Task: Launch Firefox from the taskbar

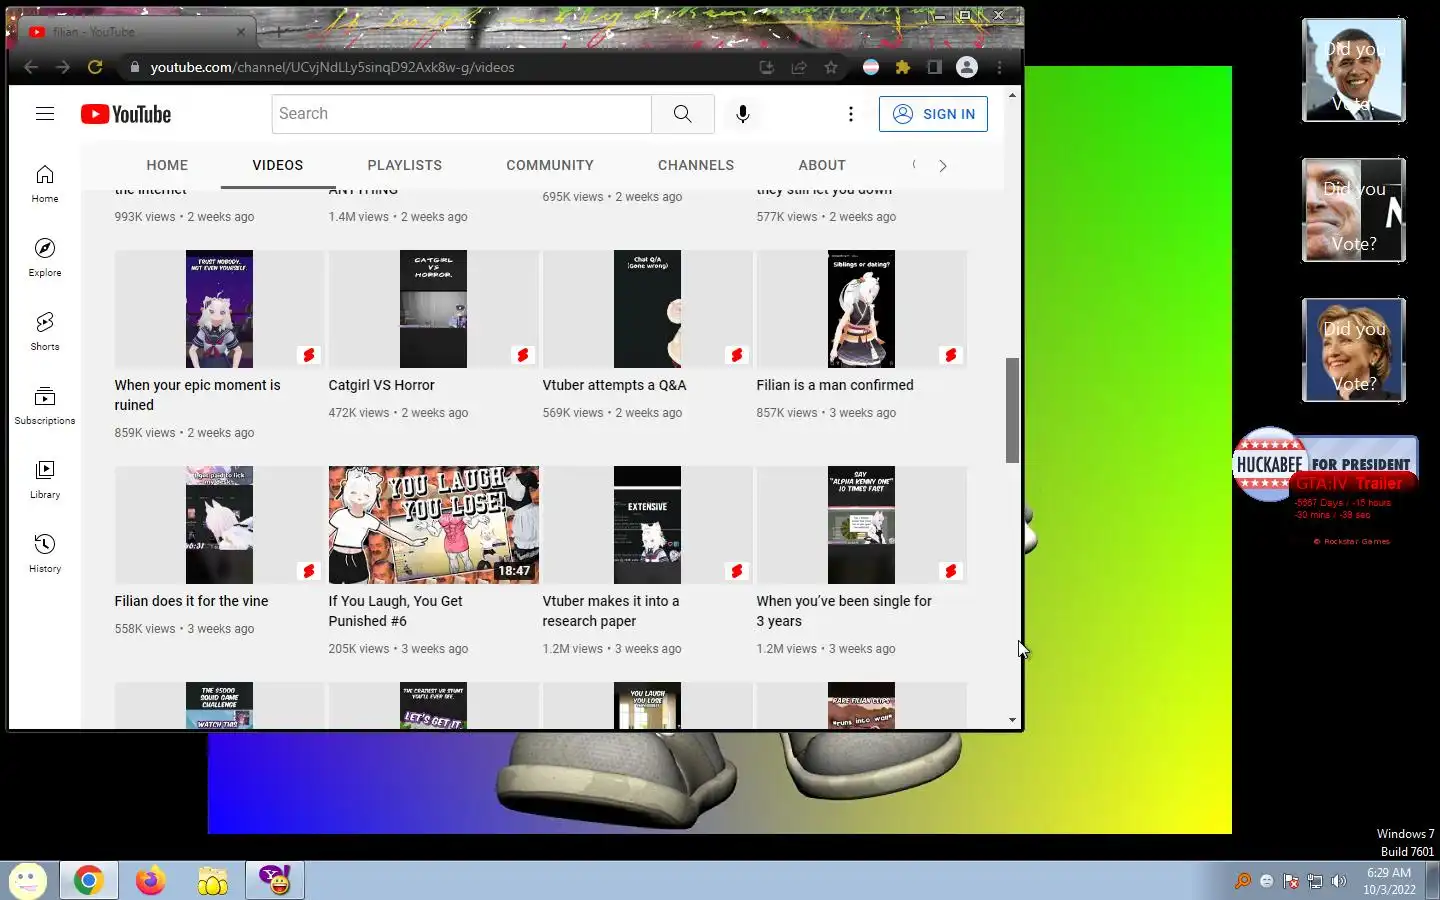Action: (x=150, y=881)
